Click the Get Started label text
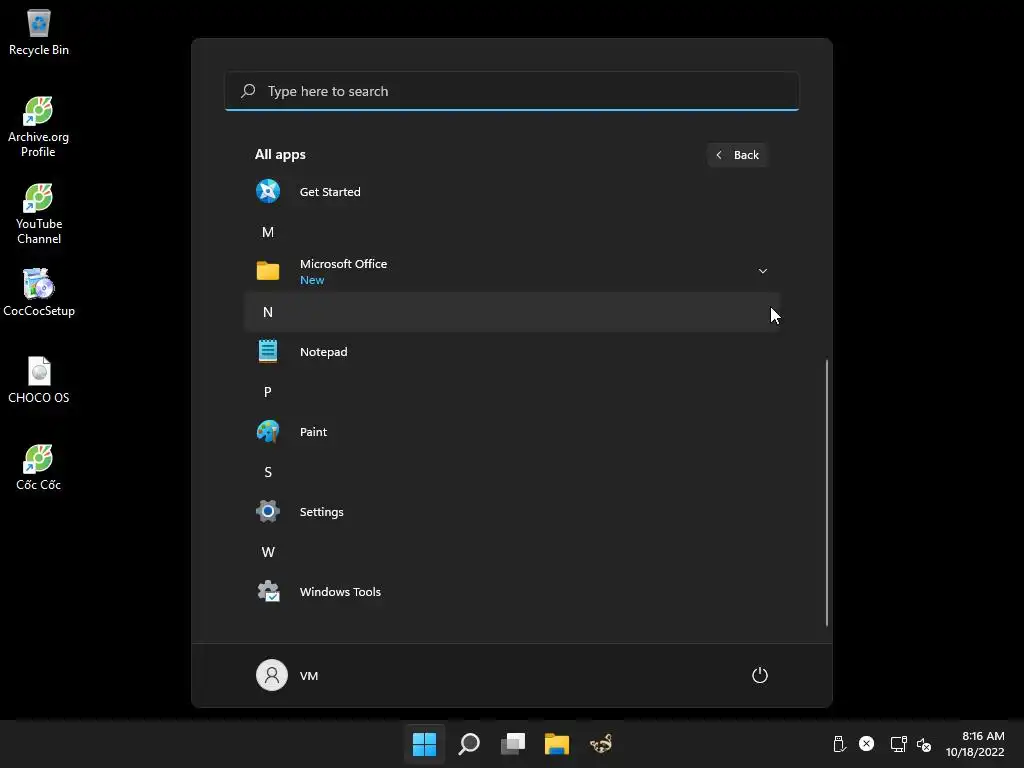Viewport: 1024px width, 768px height. click(x=330, y=191)
